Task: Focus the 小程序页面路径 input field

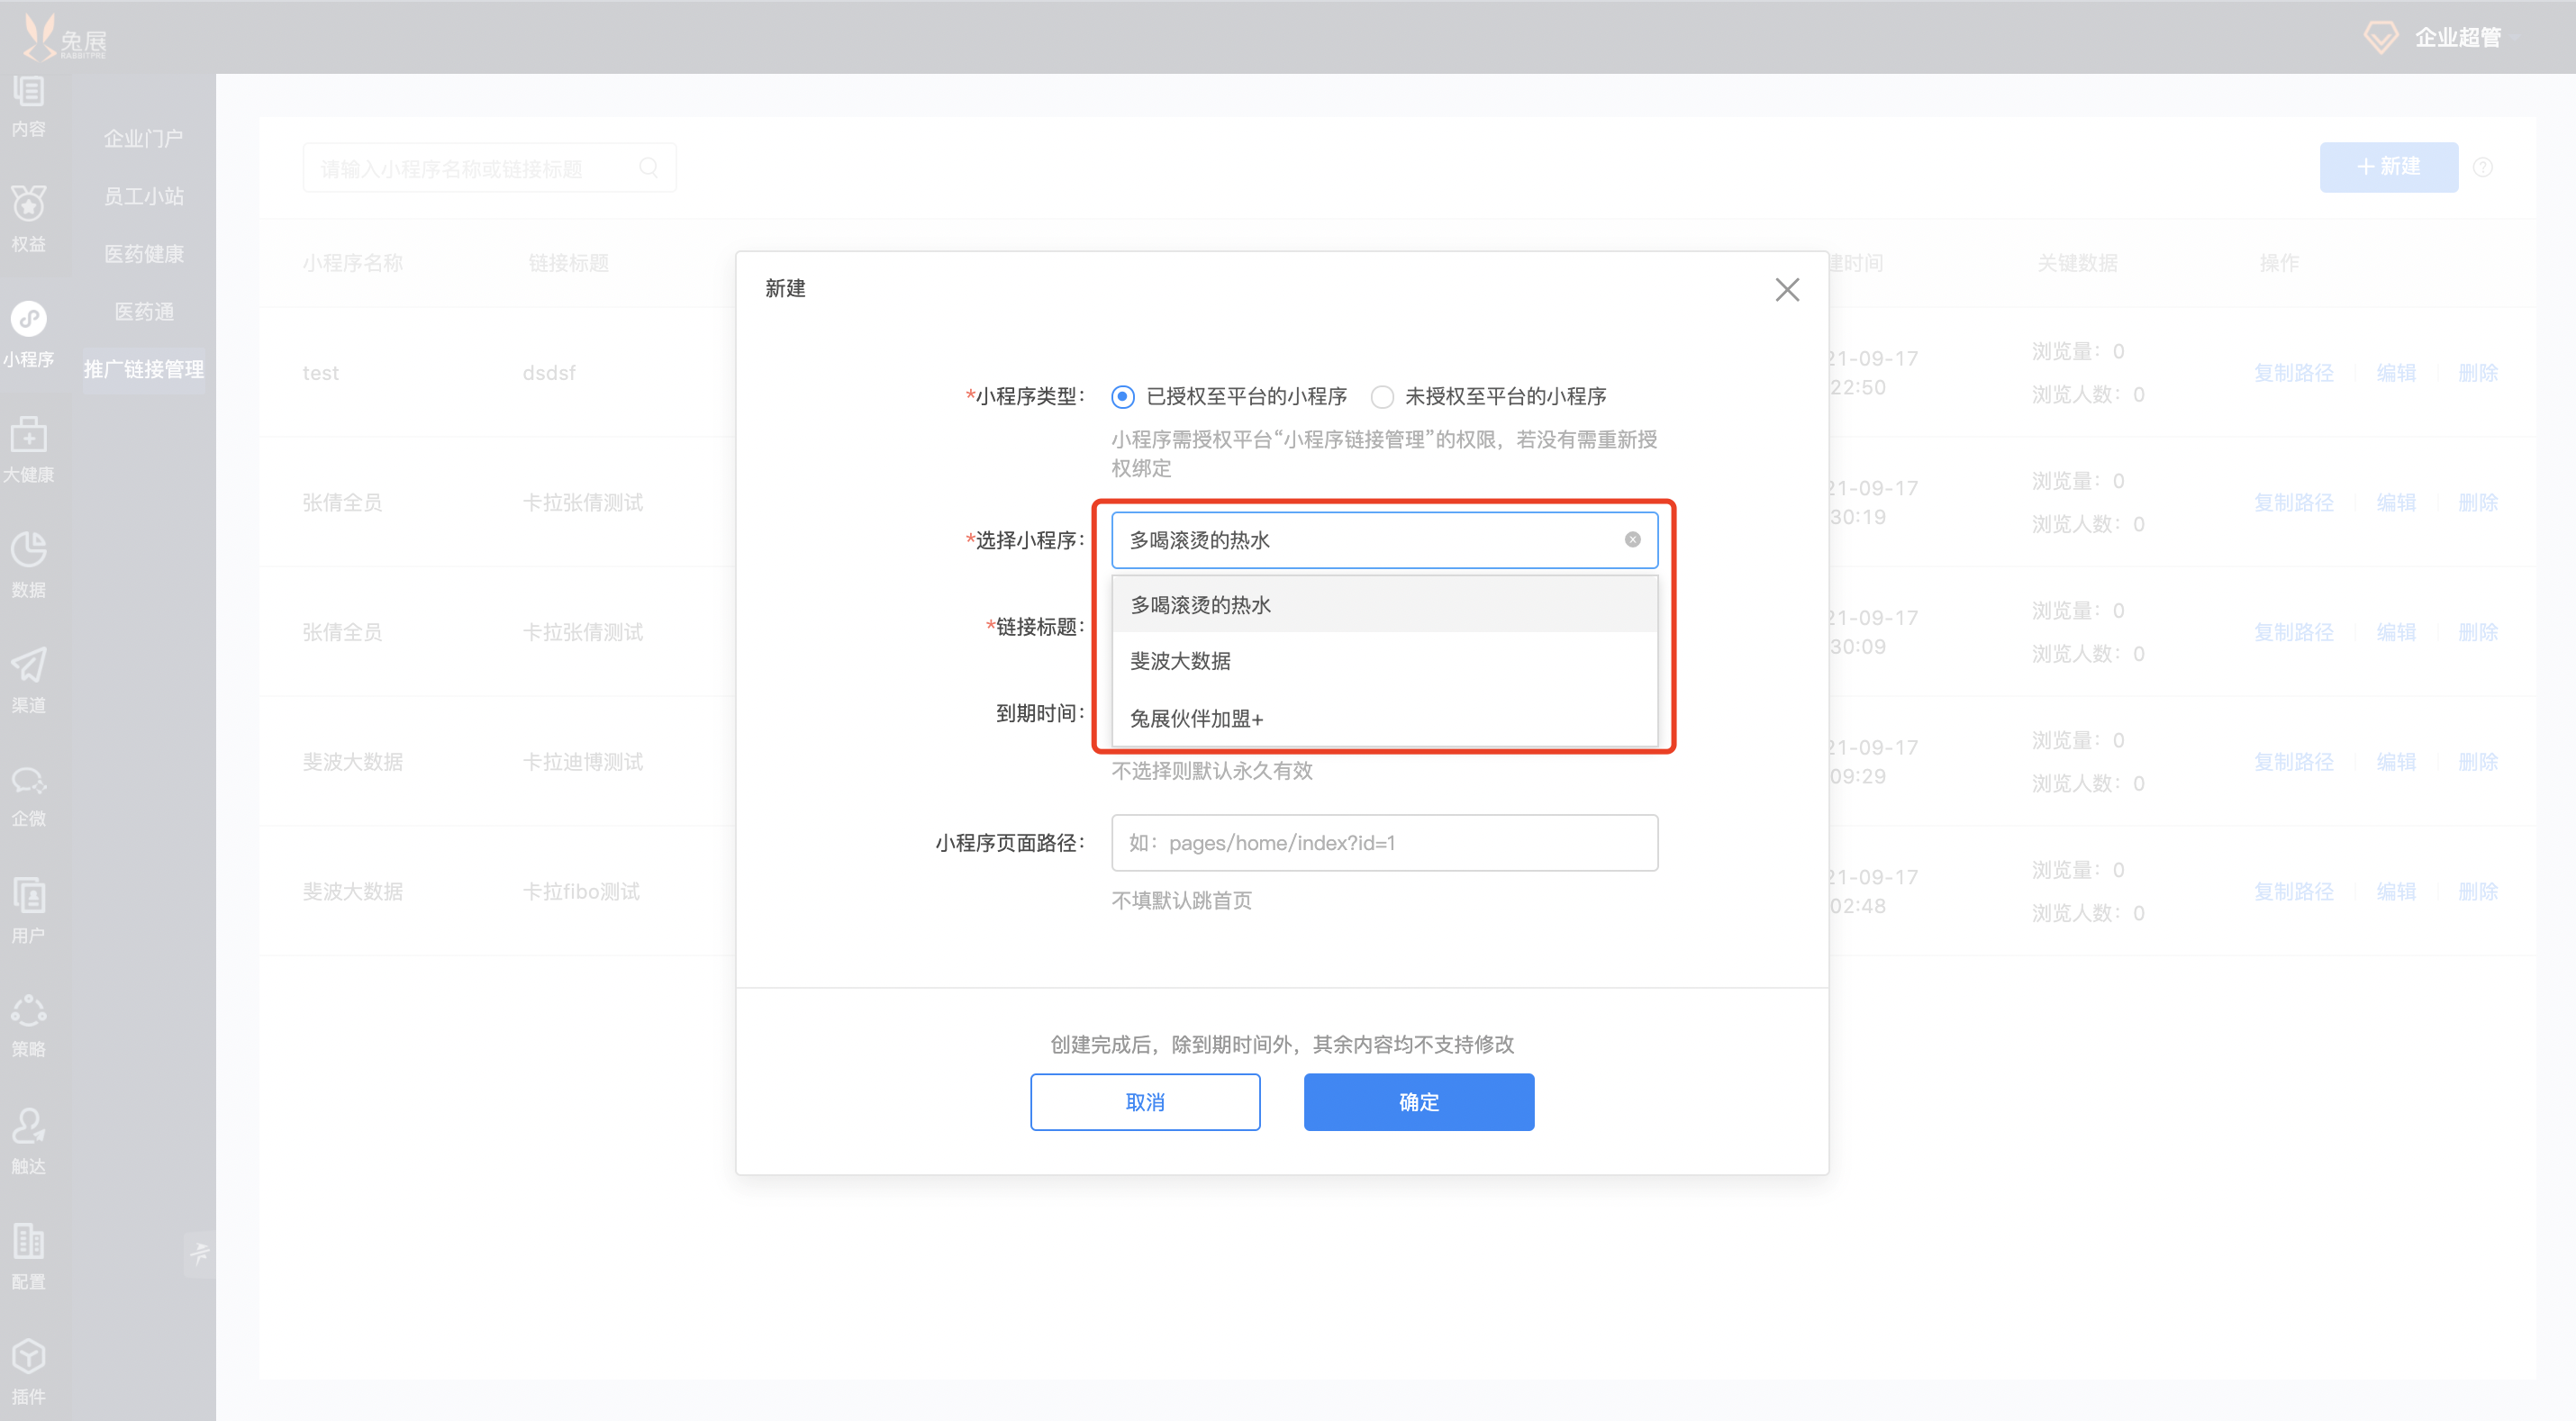Action: point(1384,842)
